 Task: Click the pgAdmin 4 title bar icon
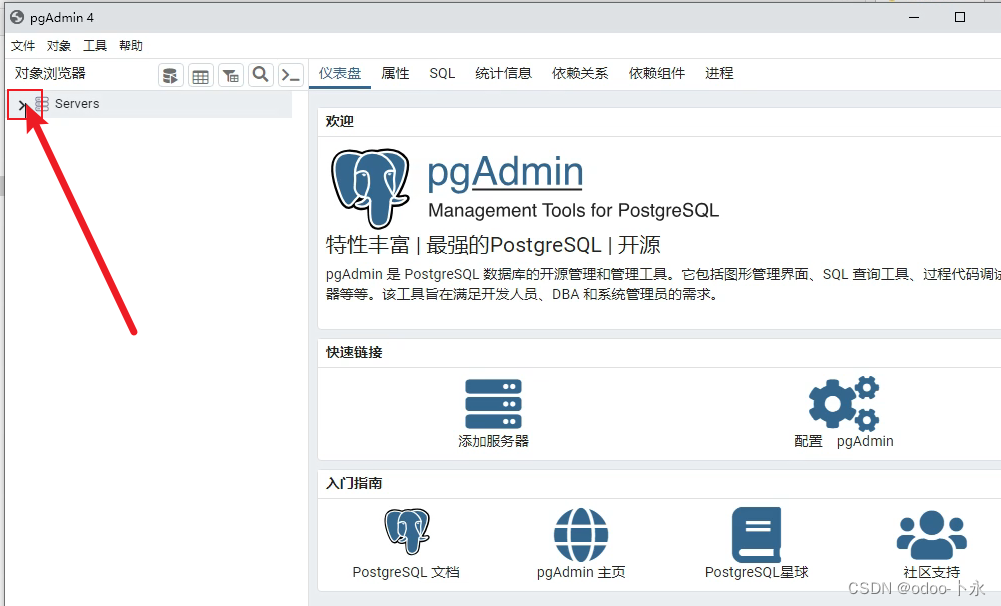[17, 17]
